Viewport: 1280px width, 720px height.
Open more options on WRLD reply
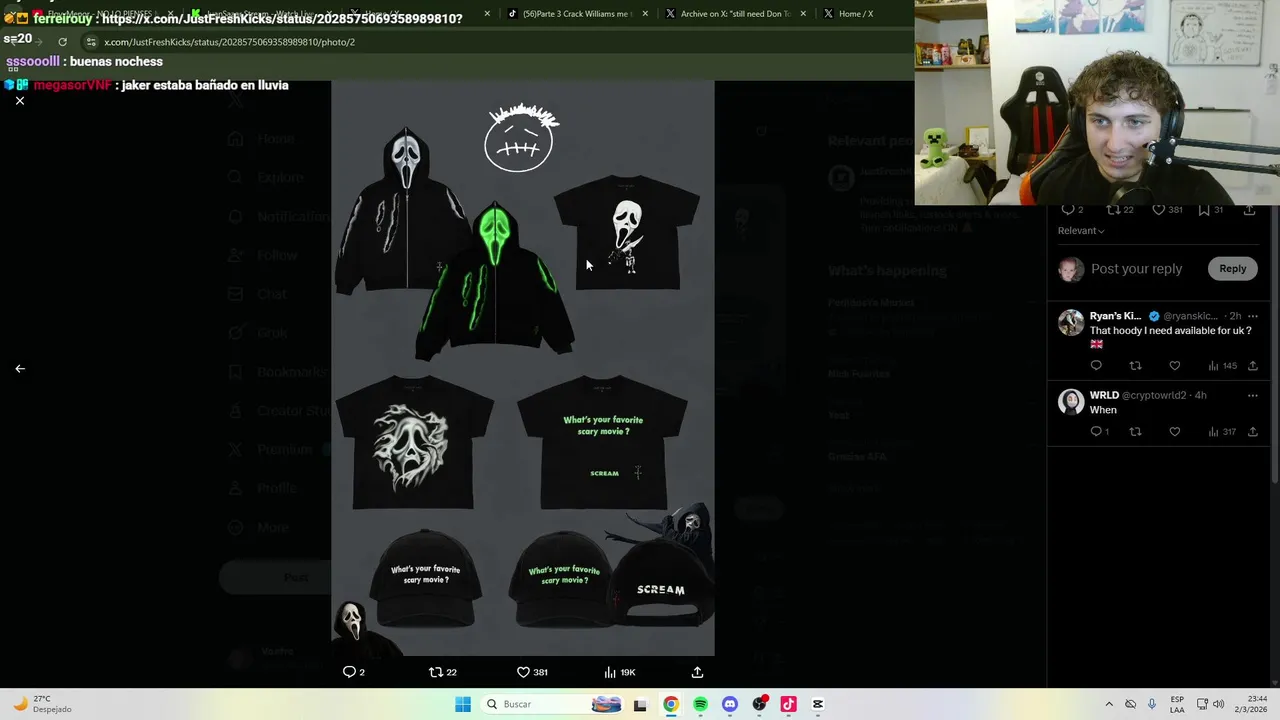click(1252, 396)
